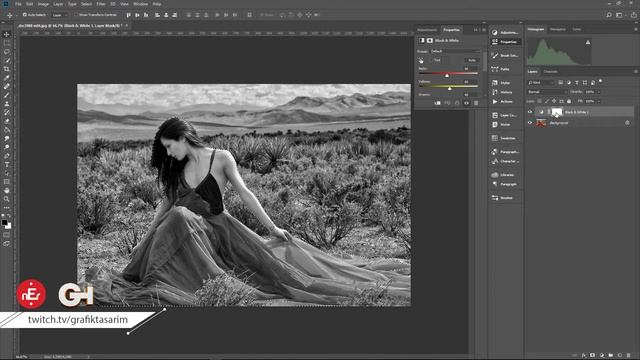
Task: Enable Show Transform Controls checkbox
Action: pos(76,15)
